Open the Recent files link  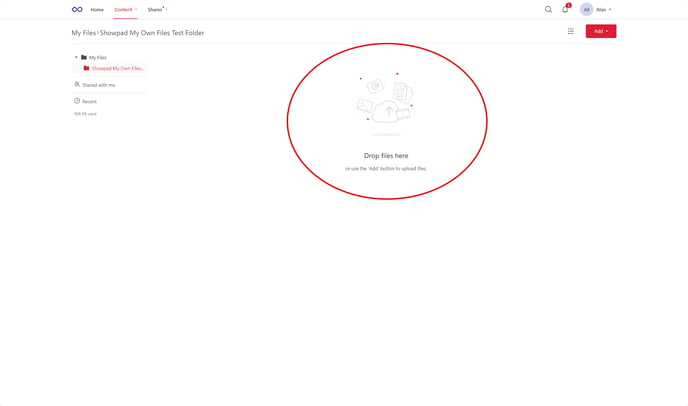click(90, 102)
